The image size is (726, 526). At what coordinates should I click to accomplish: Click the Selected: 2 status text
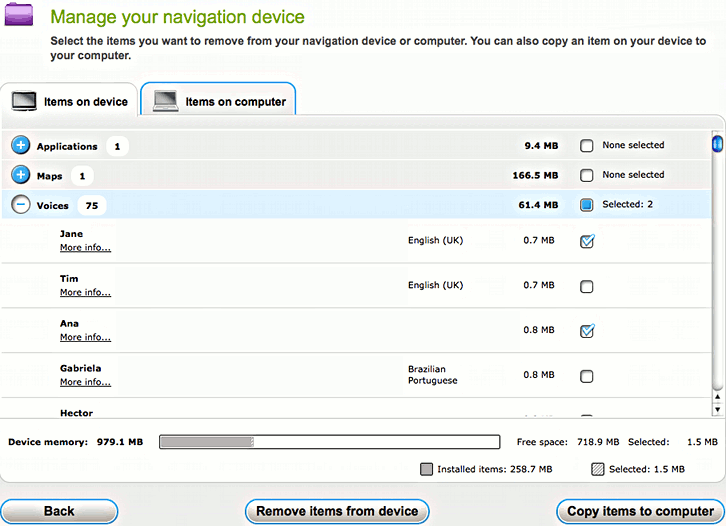pos(627,204)
